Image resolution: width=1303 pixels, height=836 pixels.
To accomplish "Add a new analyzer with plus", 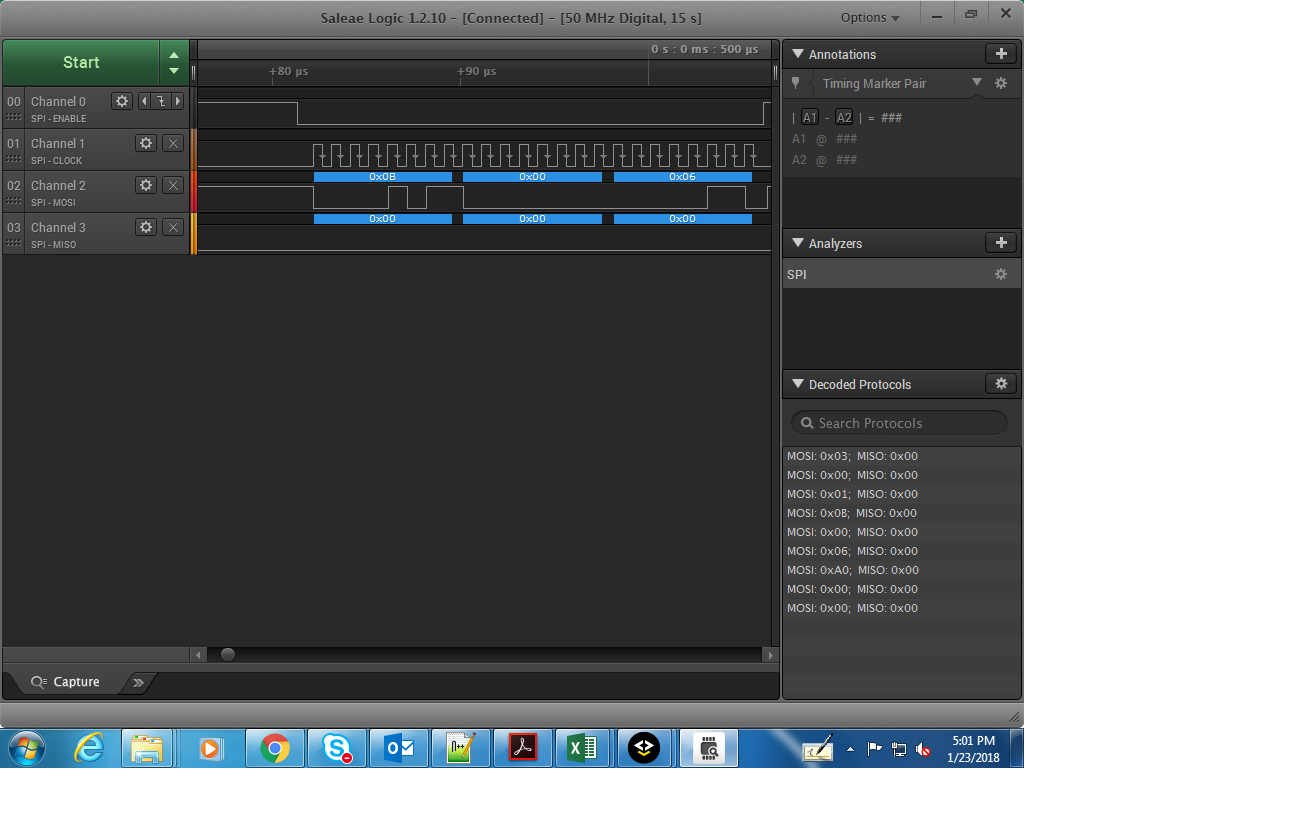I will pyautogui.click(x=1001, y=243).
